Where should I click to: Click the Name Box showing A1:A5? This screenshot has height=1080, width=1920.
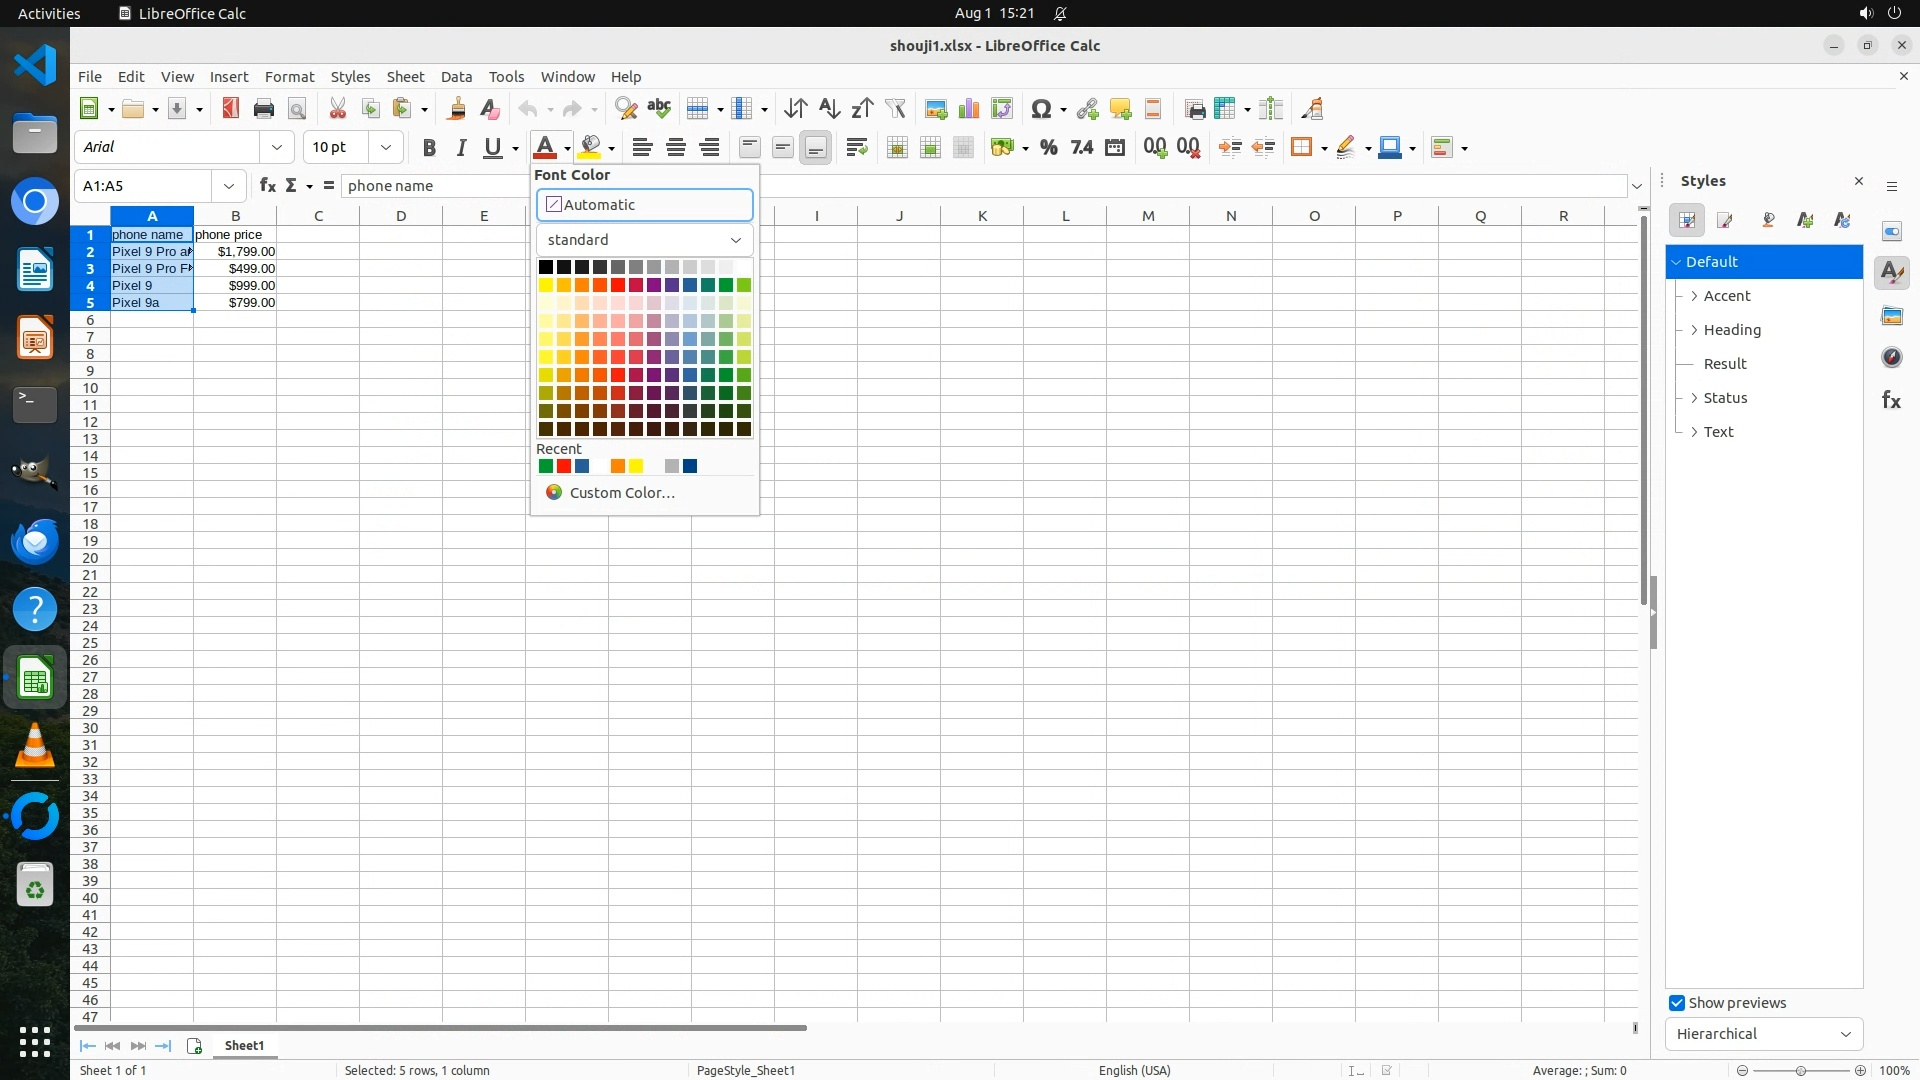click(x=146, y=186)
